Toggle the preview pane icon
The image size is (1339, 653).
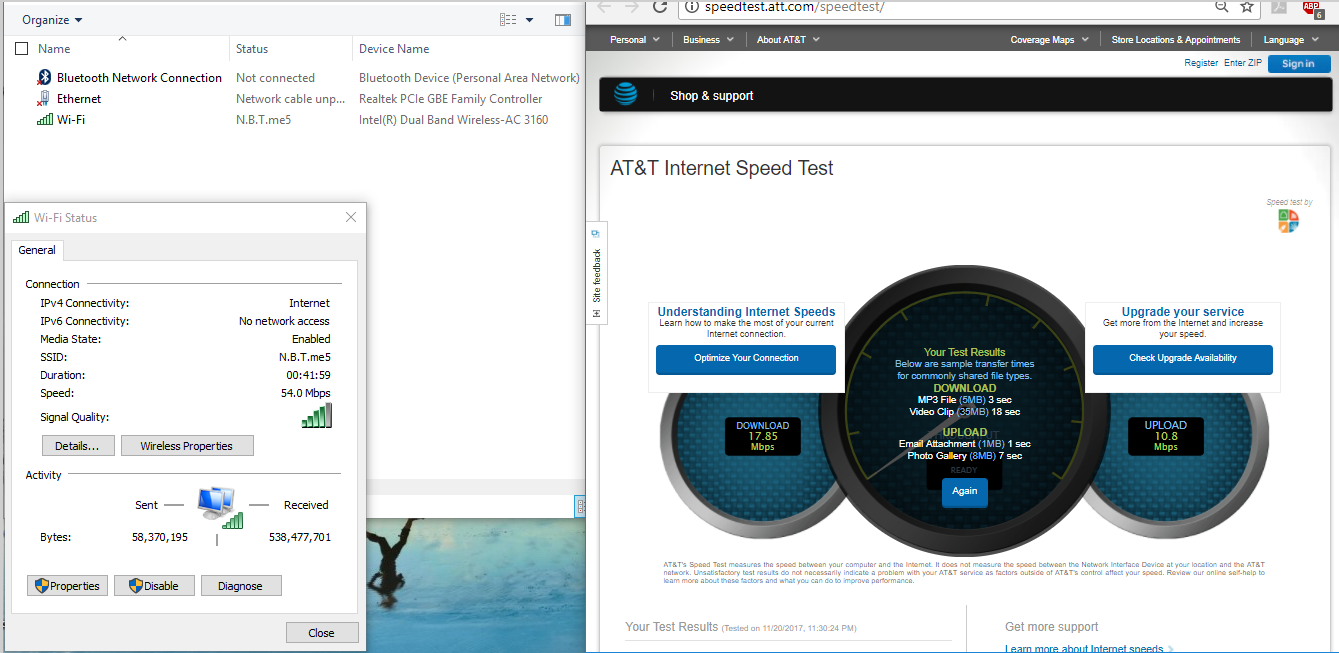[x=563, y=20]
